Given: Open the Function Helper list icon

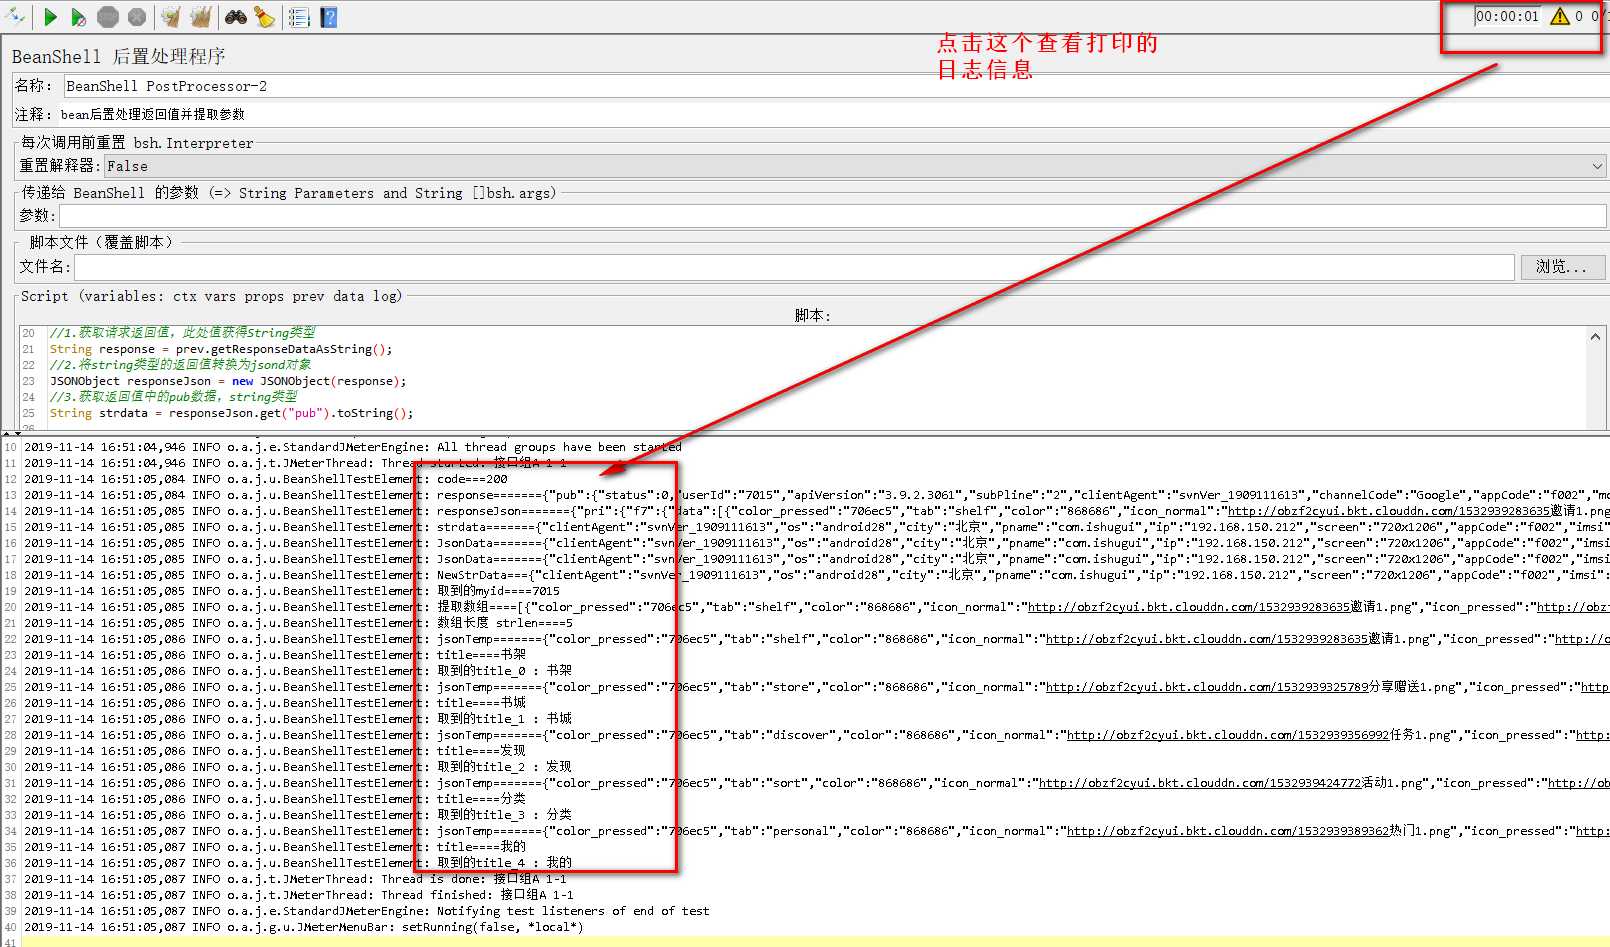Looking at the screenshot, I should click(299, 17).
